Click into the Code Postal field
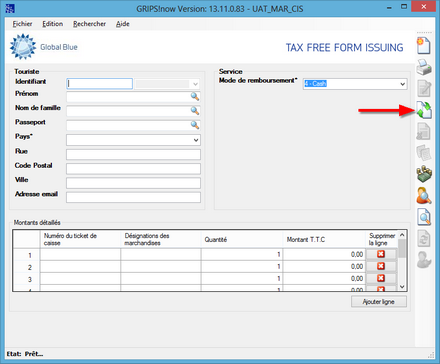The height and width of the screenshot is (364, 440). click(133, 169)
